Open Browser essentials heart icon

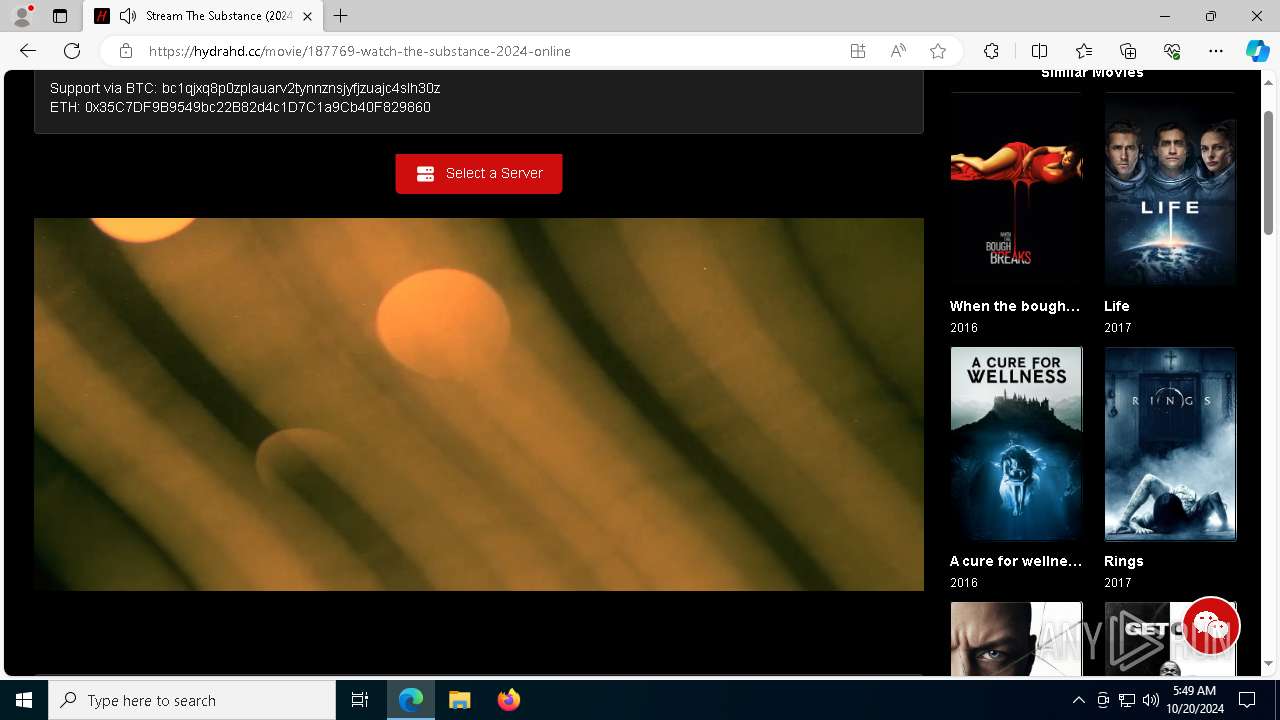coord(1172,51)
